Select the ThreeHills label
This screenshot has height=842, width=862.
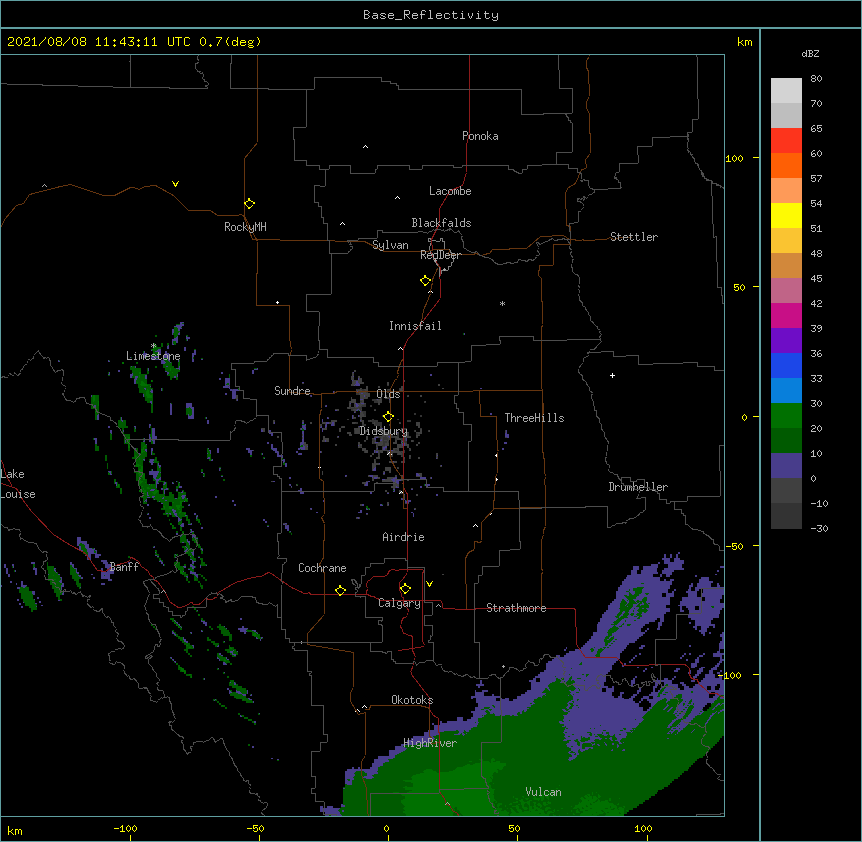pos(534,418)
